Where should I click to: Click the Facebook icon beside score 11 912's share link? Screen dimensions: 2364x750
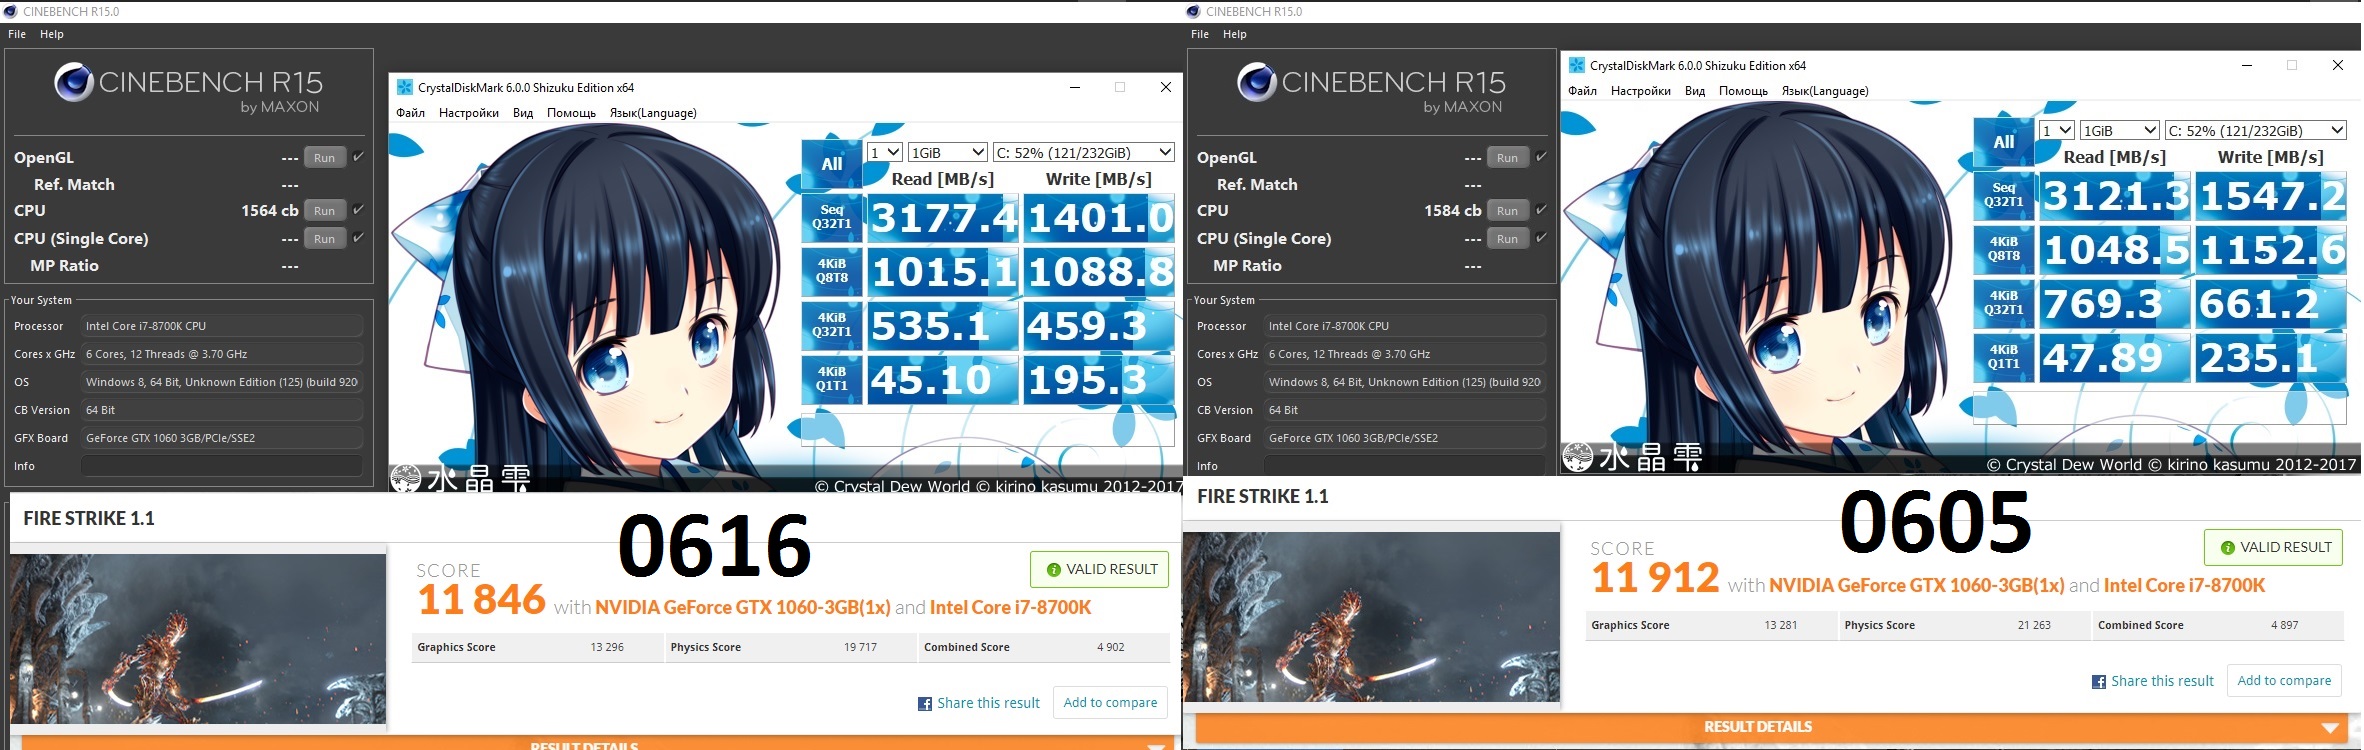pyautogui.click(x=2099, y=682)
